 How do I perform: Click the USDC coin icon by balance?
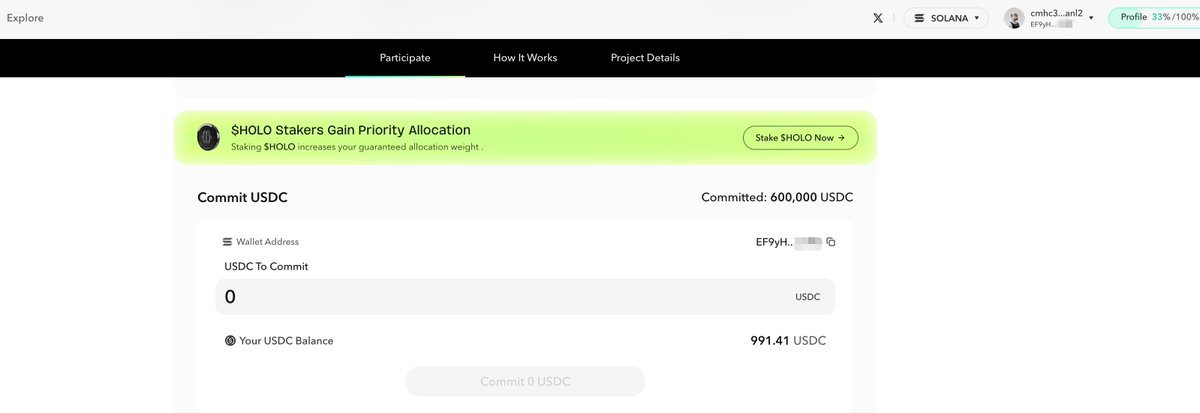tap(230, 341)
